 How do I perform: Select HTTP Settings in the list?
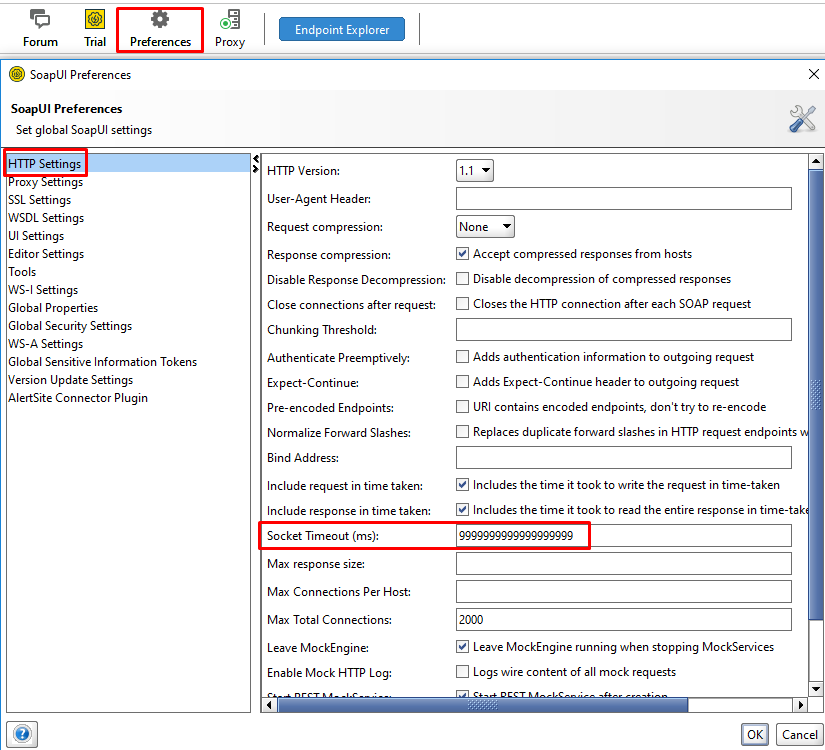[128, 164]
